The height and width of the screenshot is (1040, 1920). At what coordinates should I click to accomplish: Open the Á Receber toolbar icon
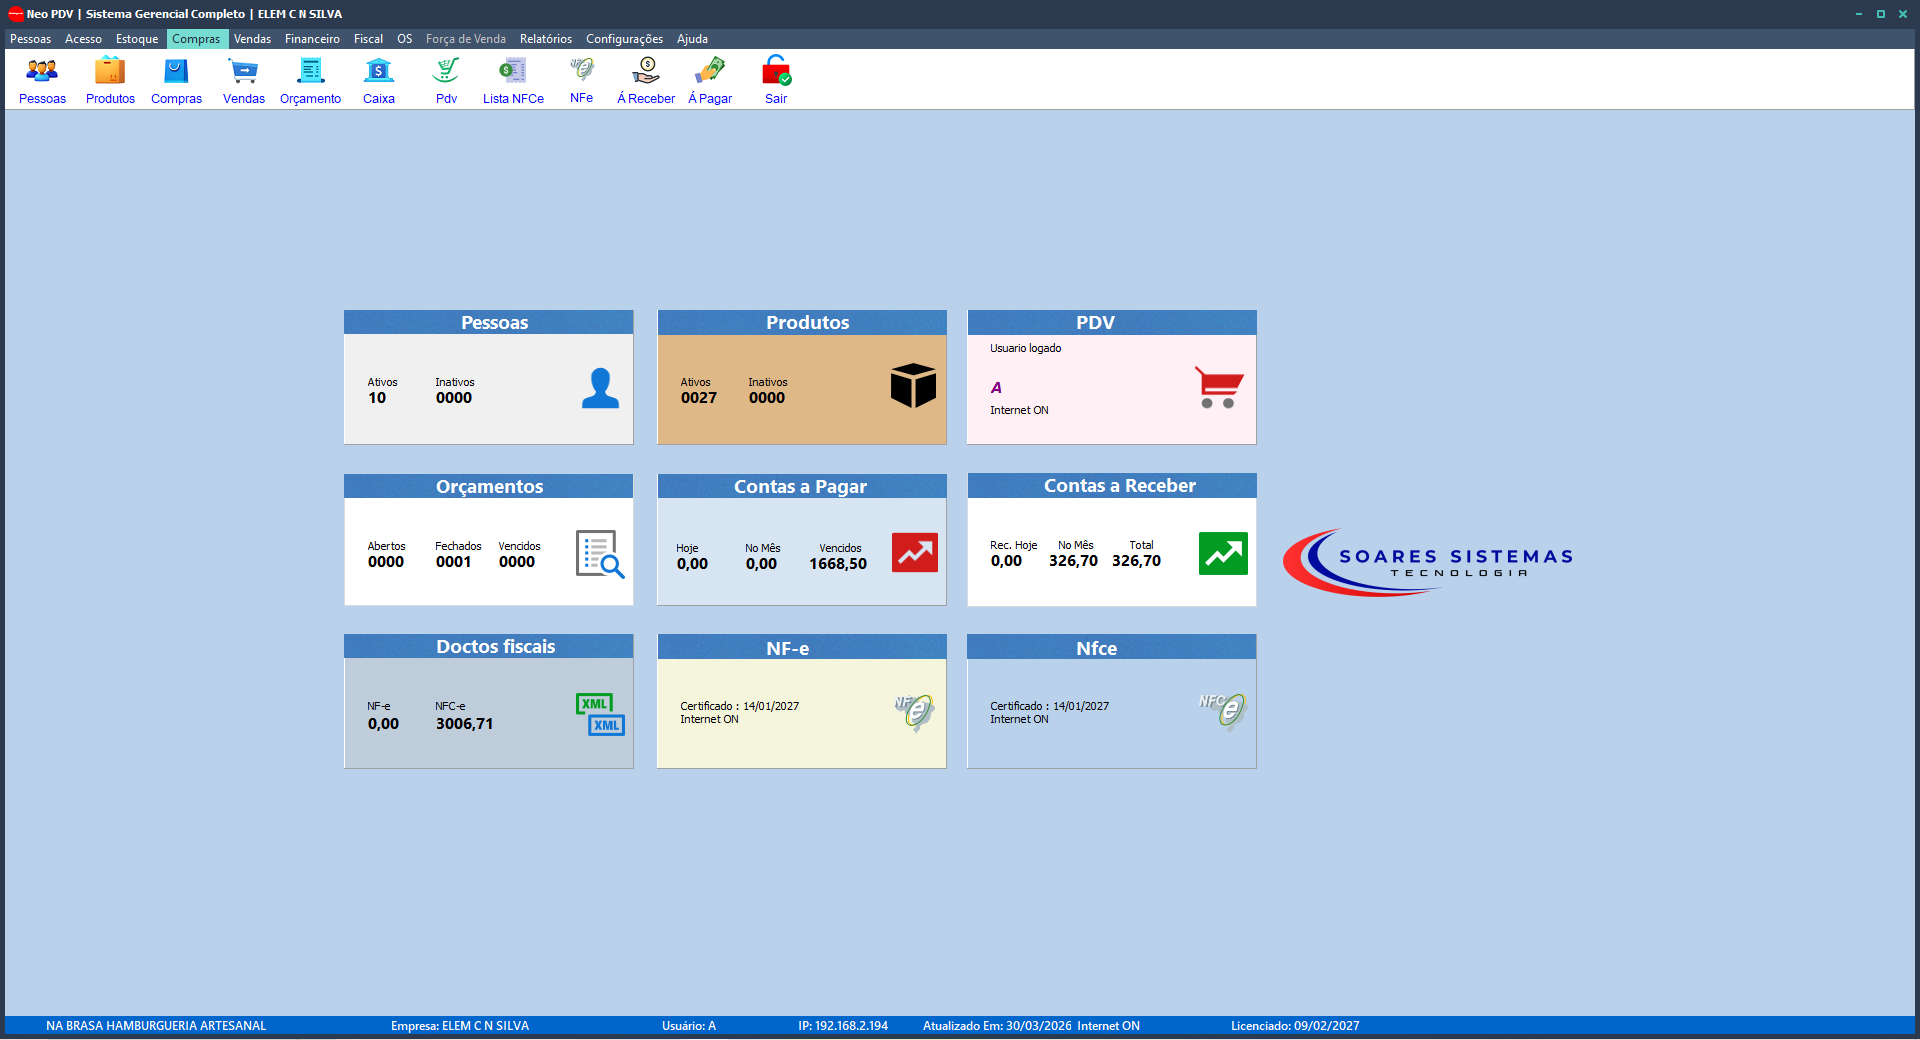click(646, 80)
